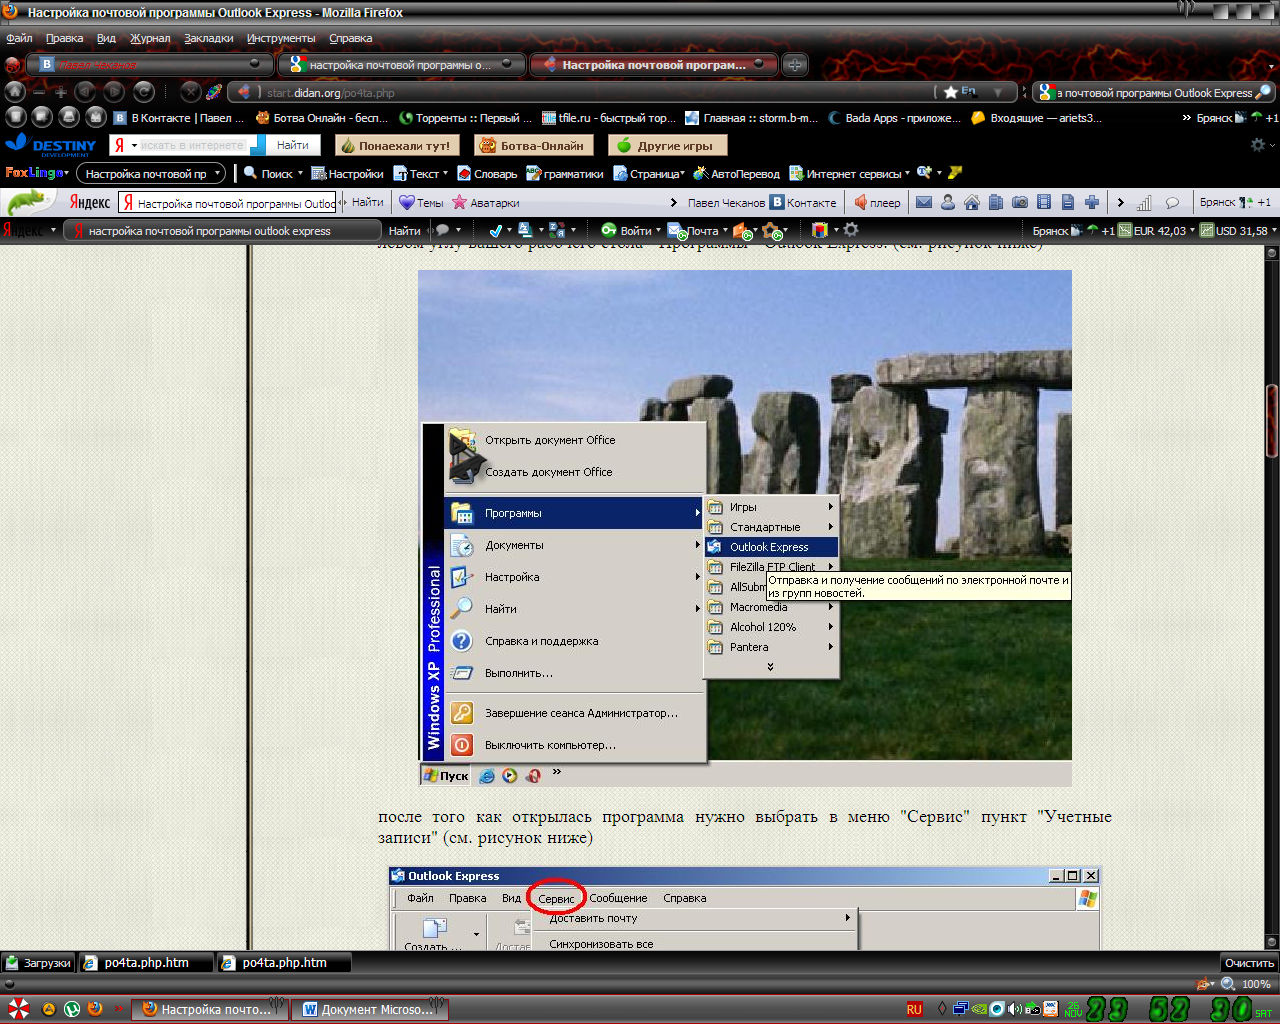1280x1024 pixels.
Task: Click the magnifier in the Google search box
Action: pyautogui.click(x=1263, y=92)
